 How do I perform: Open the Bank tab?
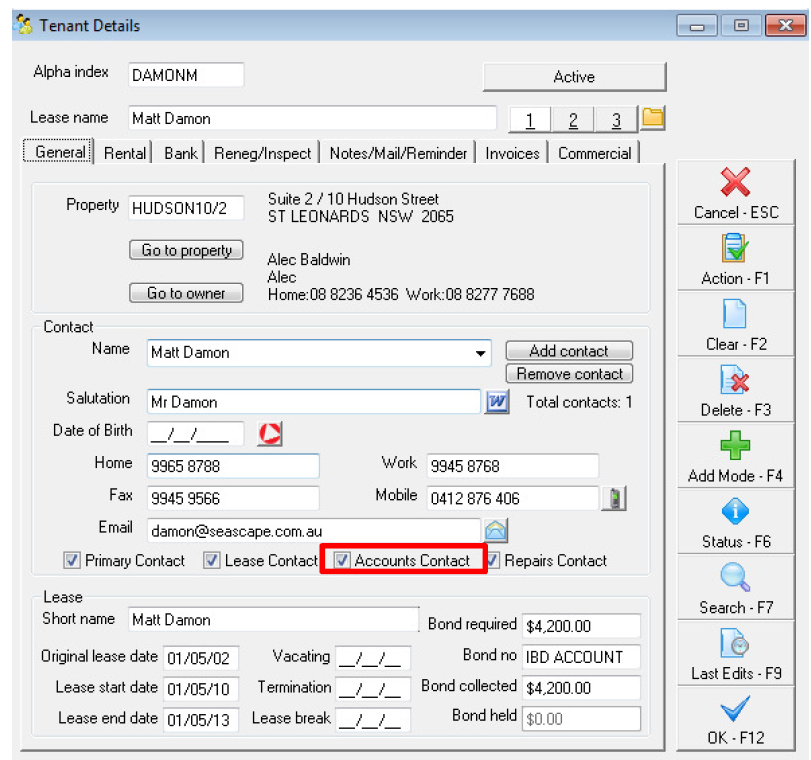pos(181,153)
